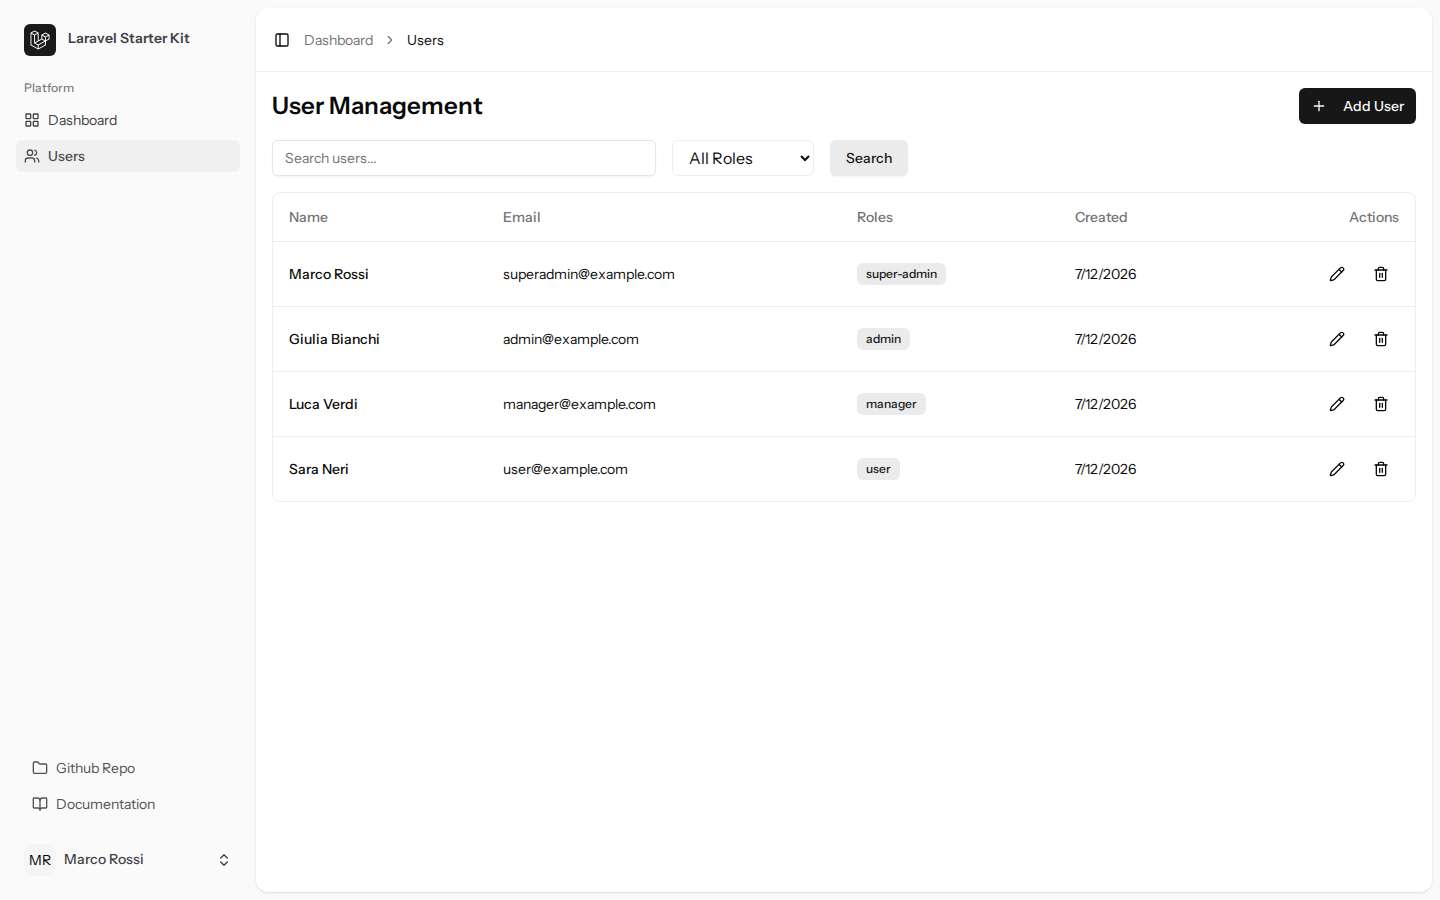The width and height of the screenshot is (1440, 900).
Task: Open the All Roles filter dropdown
Action: (743, 158)
